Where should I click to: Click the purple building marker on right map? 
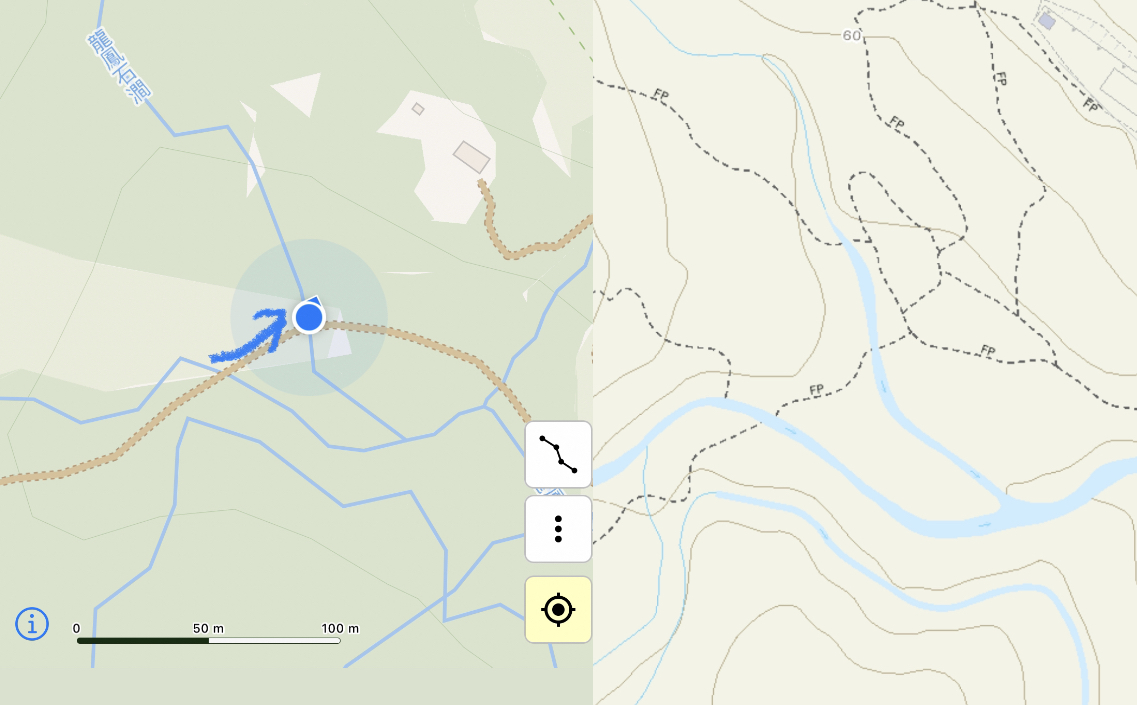tap(1046, 21)
